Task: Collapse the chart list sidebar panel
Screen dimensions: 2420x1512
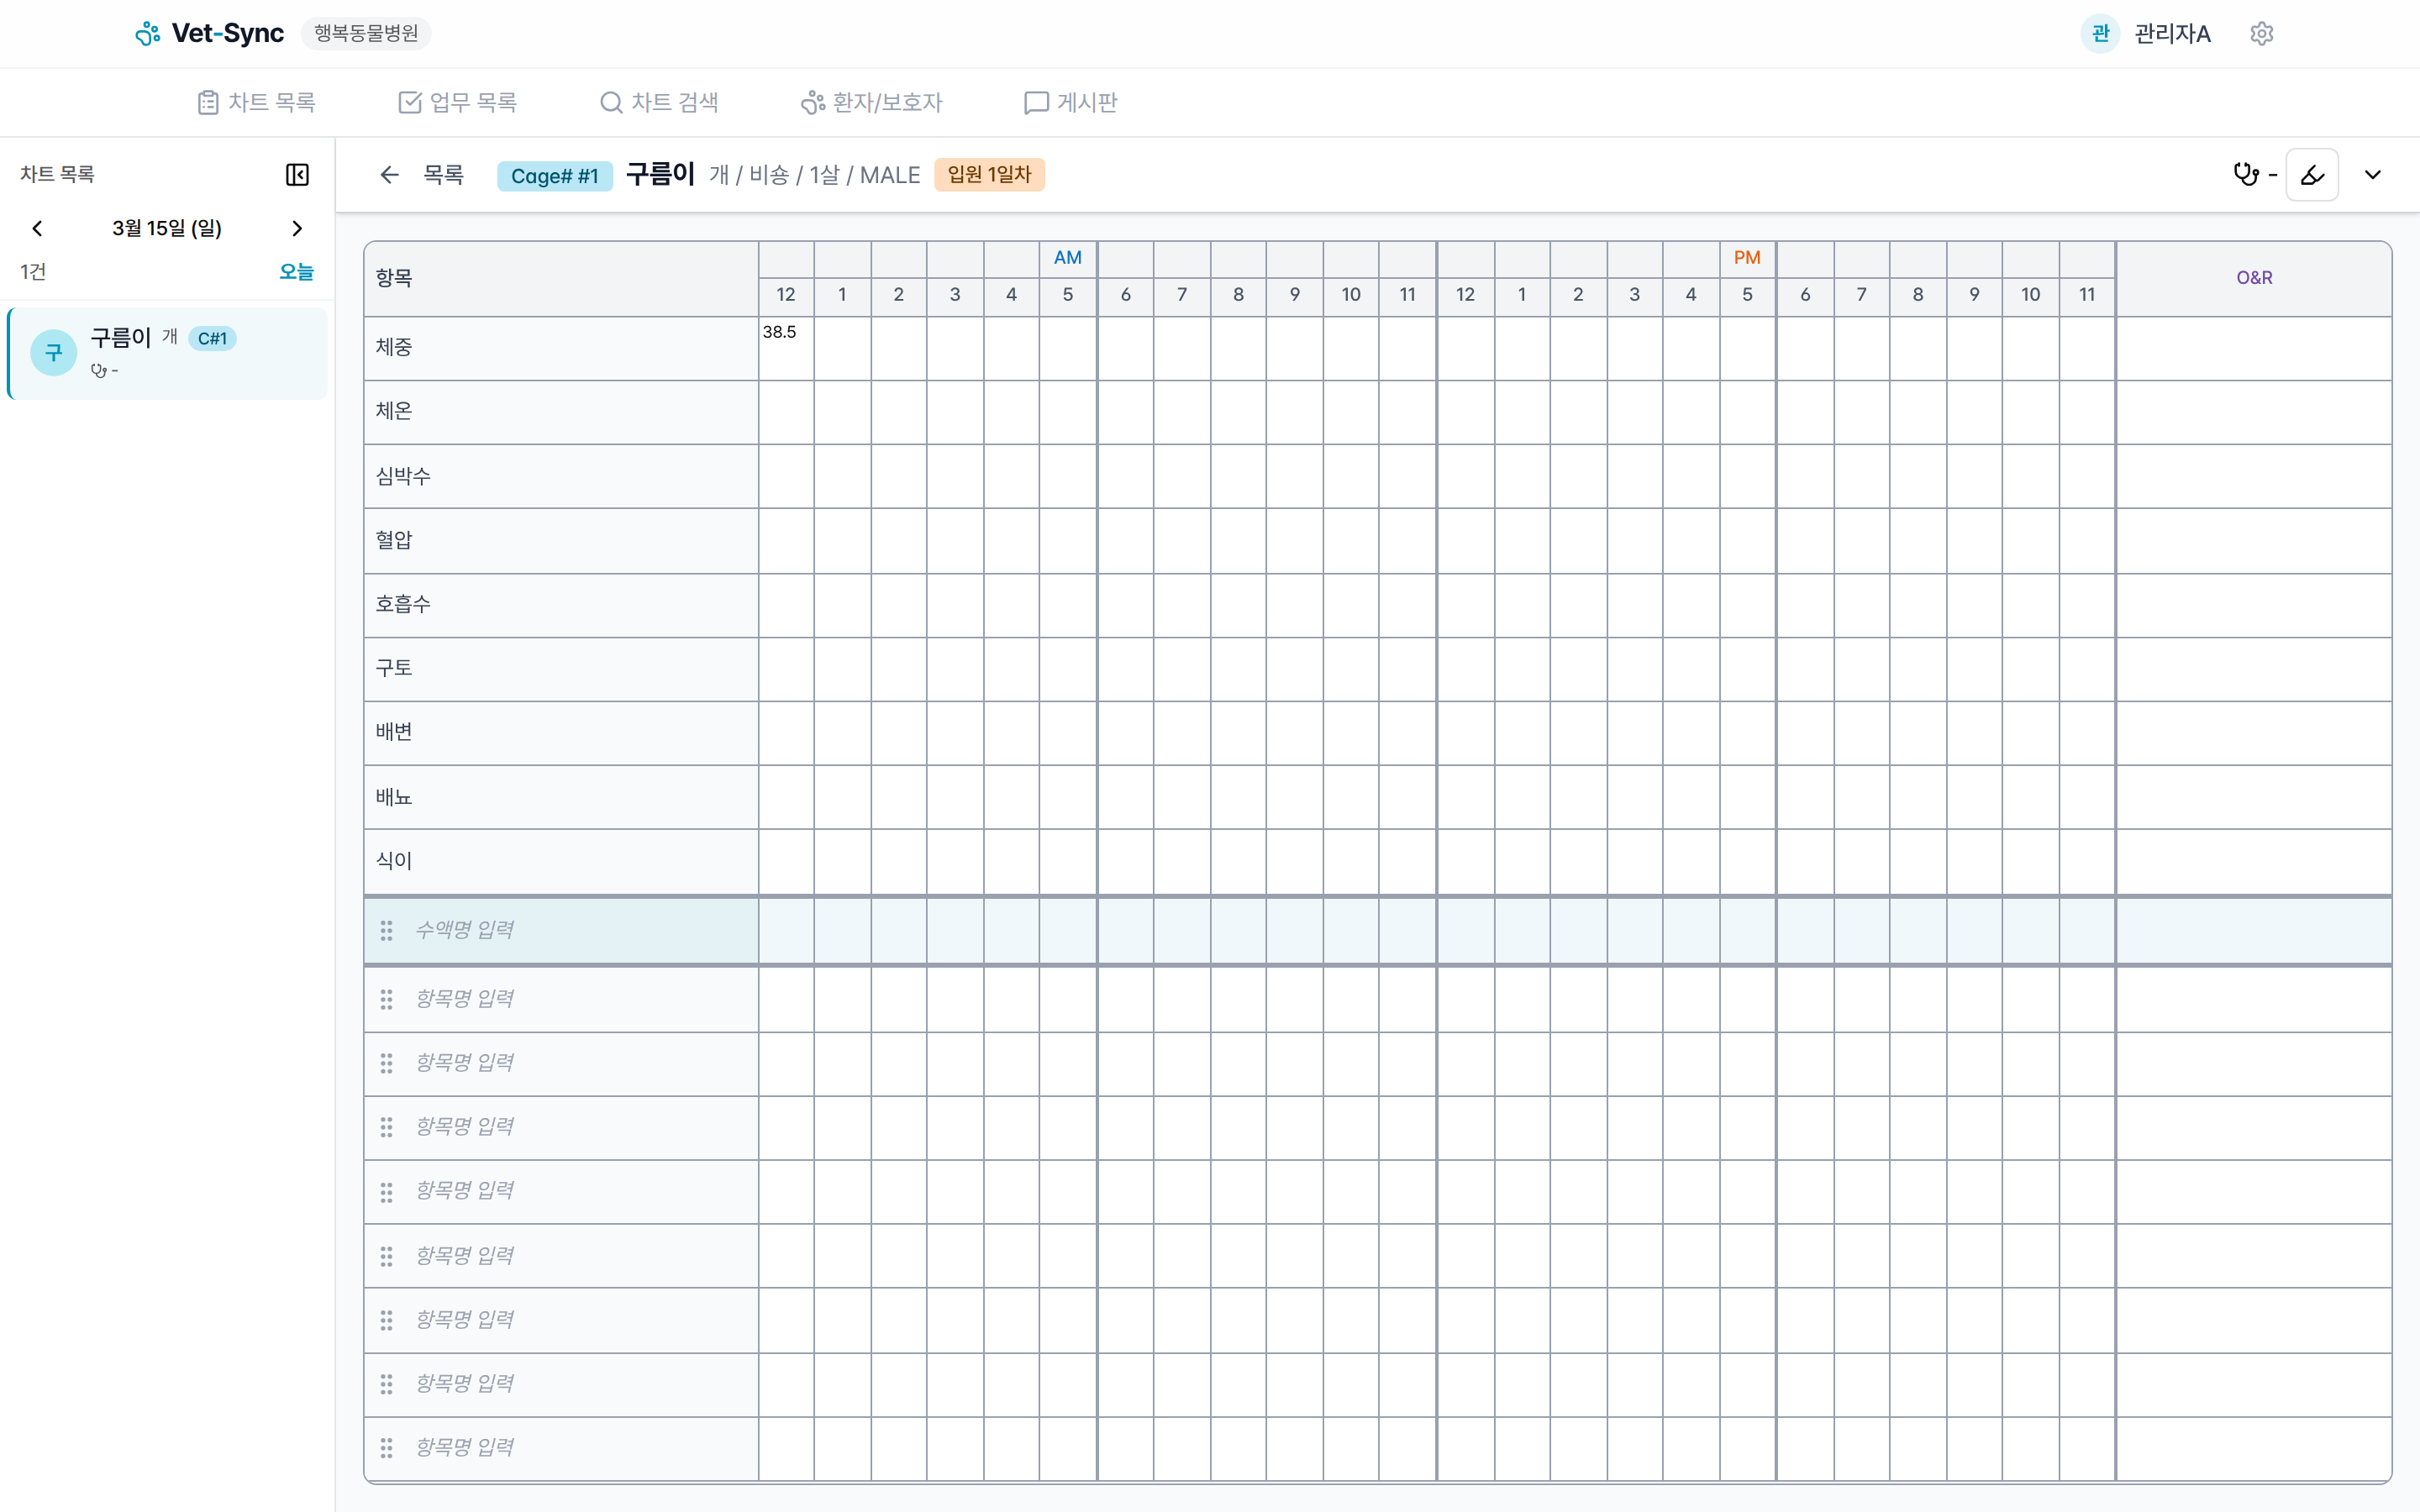Action: (x=297, y=175)
